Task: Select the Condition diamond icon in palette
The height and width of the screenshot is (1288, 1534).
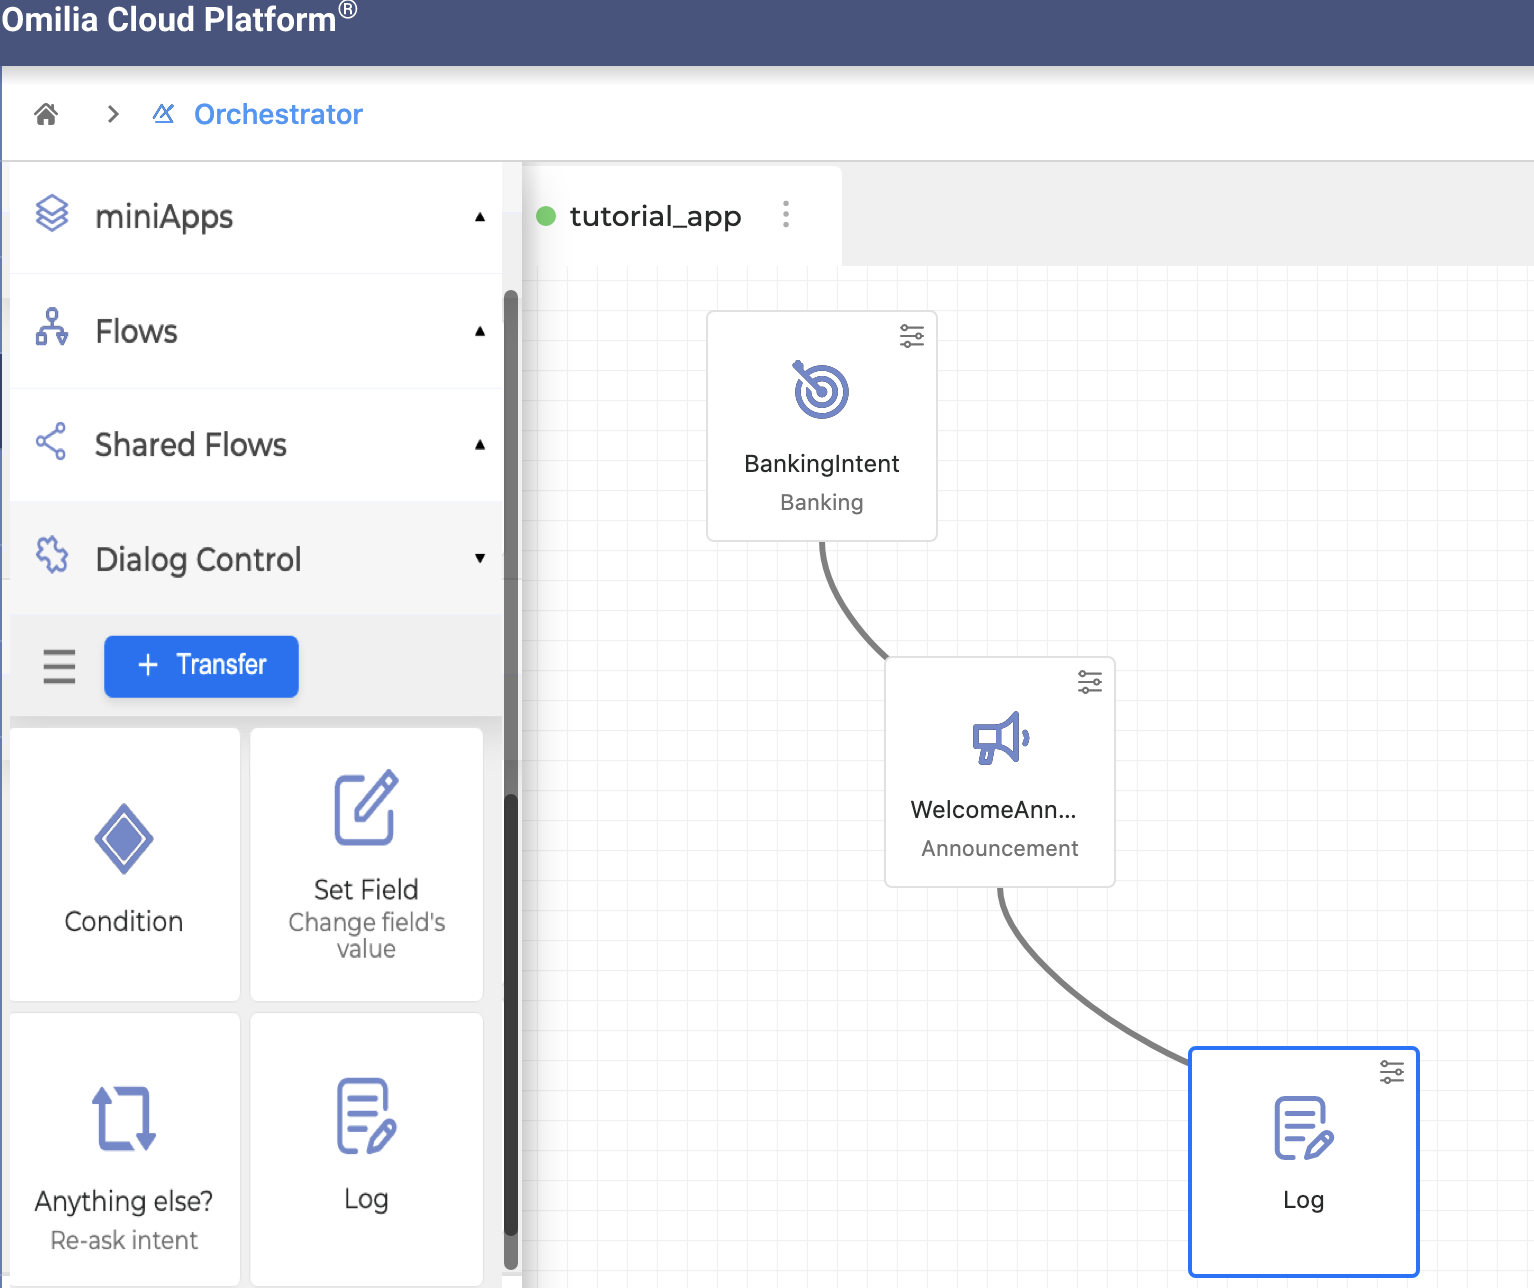Action: pyautogui.click(x=124, y=838)
